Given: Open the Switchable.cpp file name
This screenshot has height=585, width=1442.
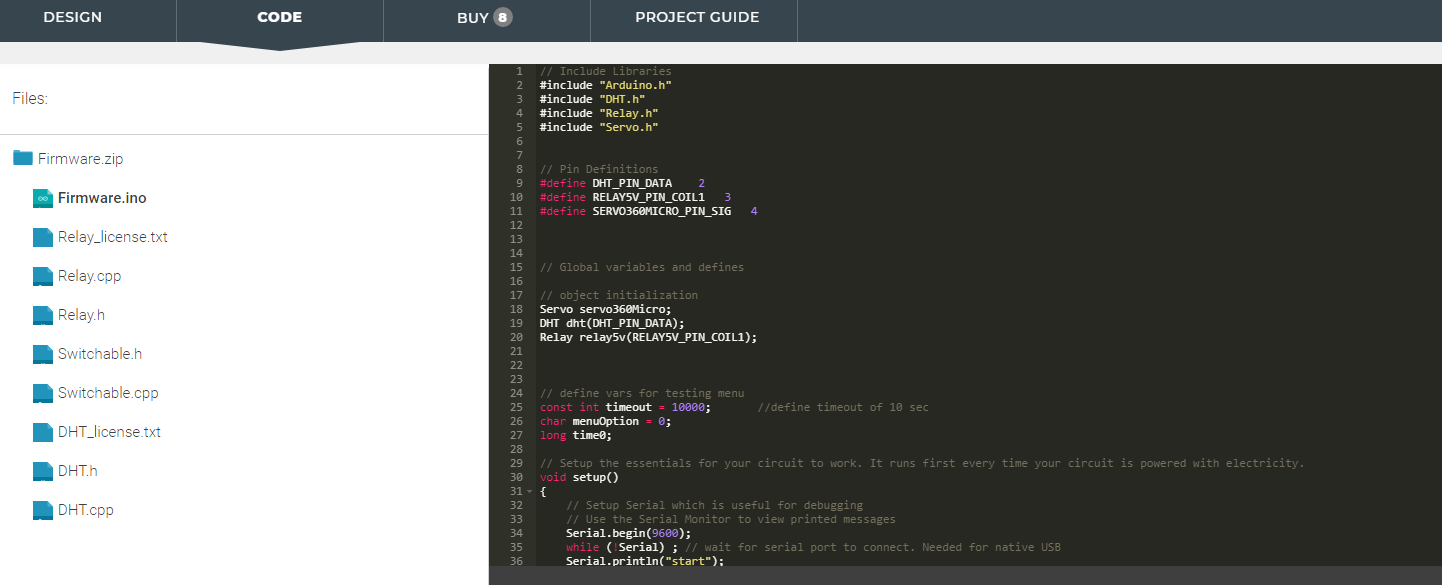Looking at the screenshot, I should [108, 393].
